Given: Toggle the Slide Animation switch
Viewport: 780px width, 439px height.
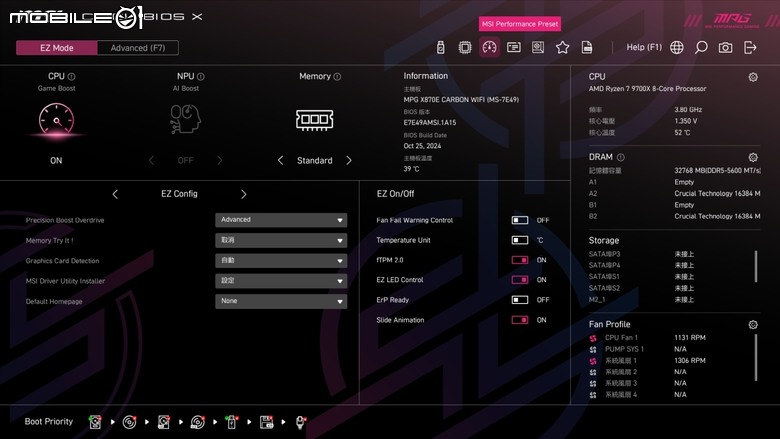Looking at the screenshot, I should click(520, 320).
